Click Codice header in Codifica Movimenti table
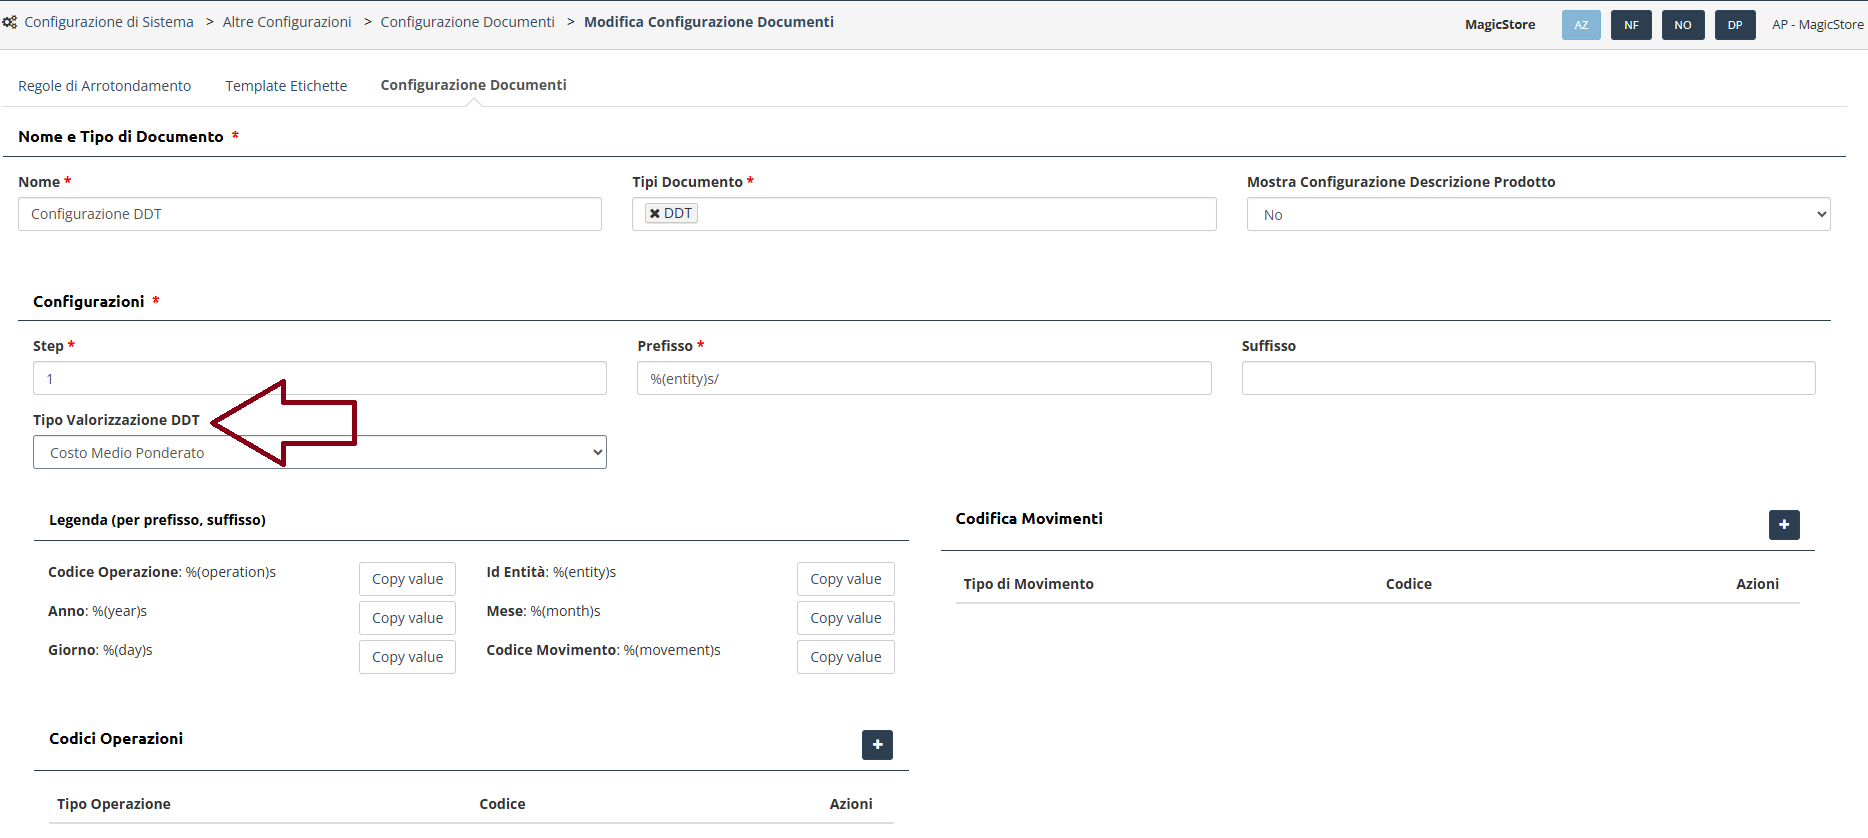Viewport: 1868px width, 838px height. pyautogui.click(x=1408, y=584)
